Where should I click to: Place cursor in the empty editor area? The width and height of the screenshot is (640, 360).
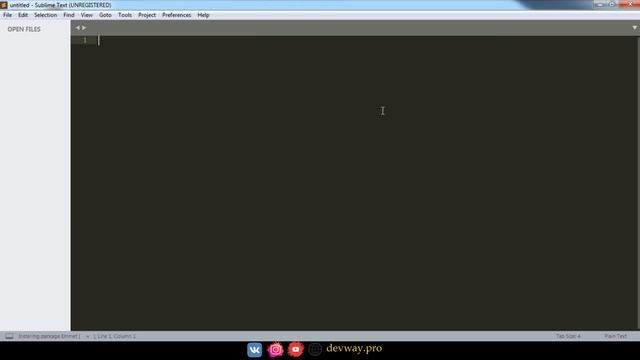tap(355, 184)
